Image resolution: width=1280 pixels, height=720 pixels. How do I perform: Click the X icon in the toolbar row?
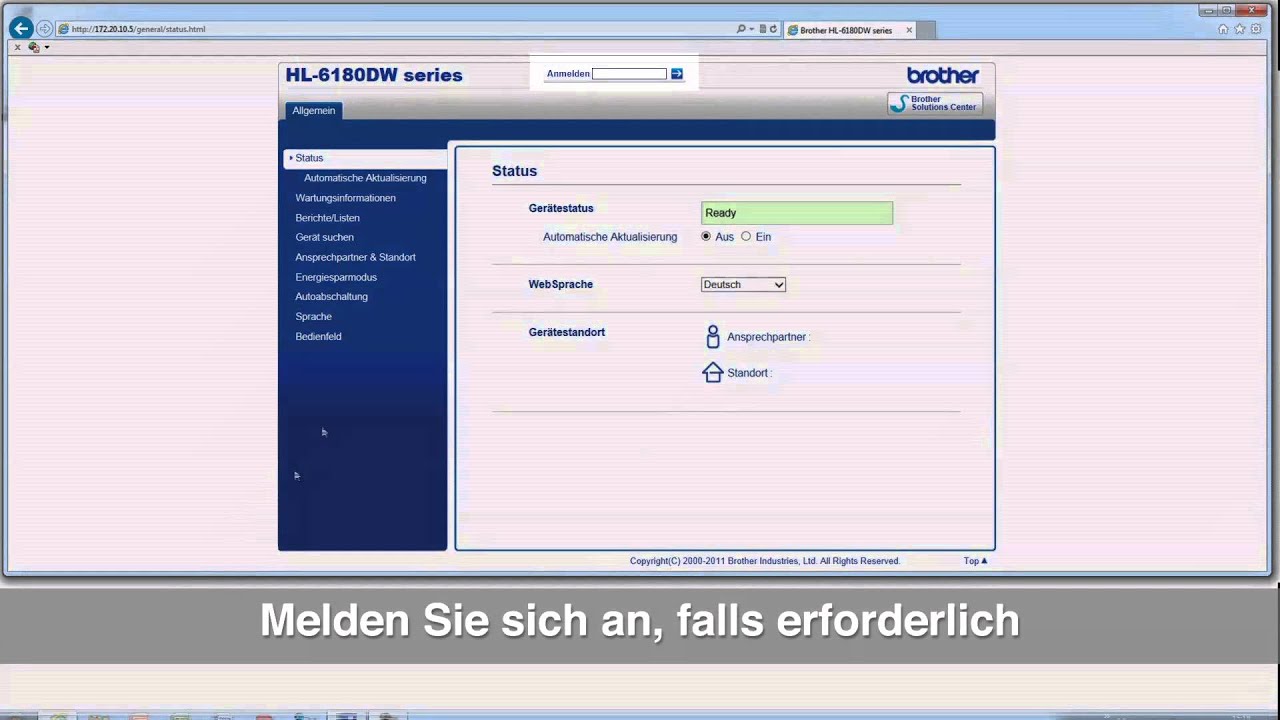(x=17, y=47)
